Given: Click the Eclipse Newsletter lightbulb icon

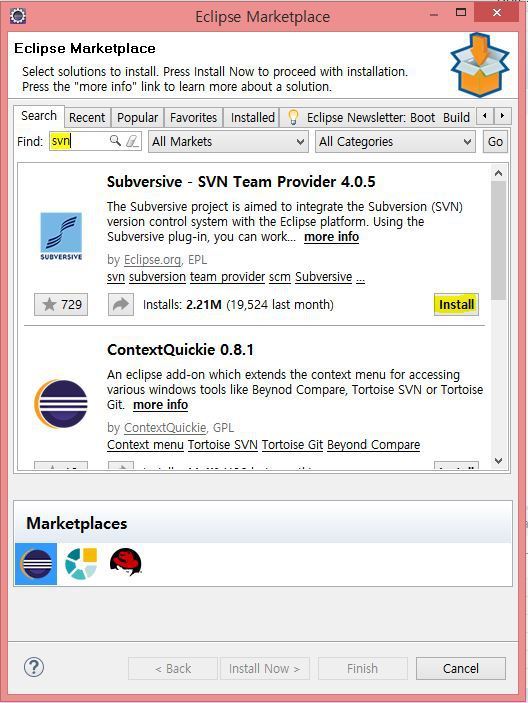Looking at the screenshot, I should (x=293, y=117).
